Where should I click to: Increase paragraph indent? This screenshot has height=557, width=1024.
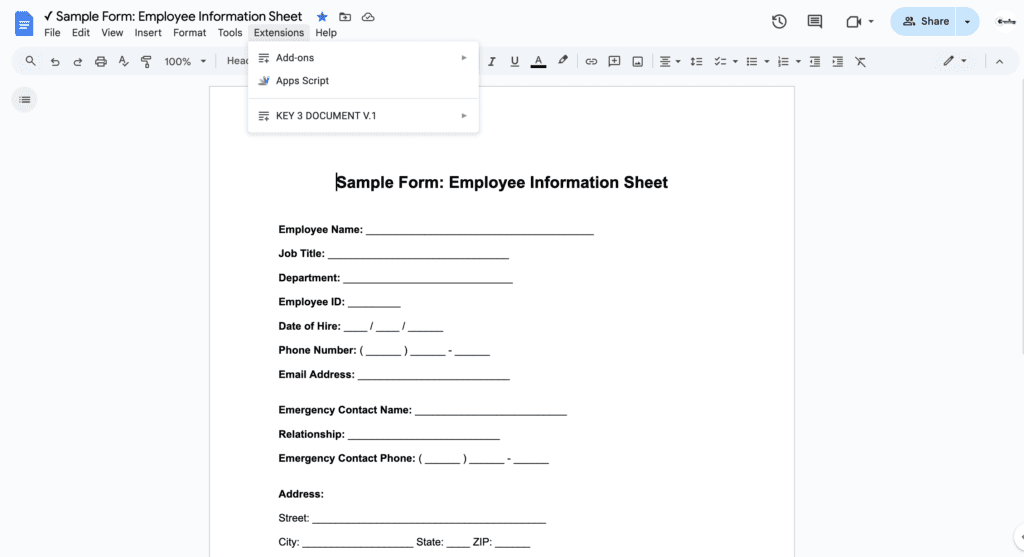coord(837,61)
